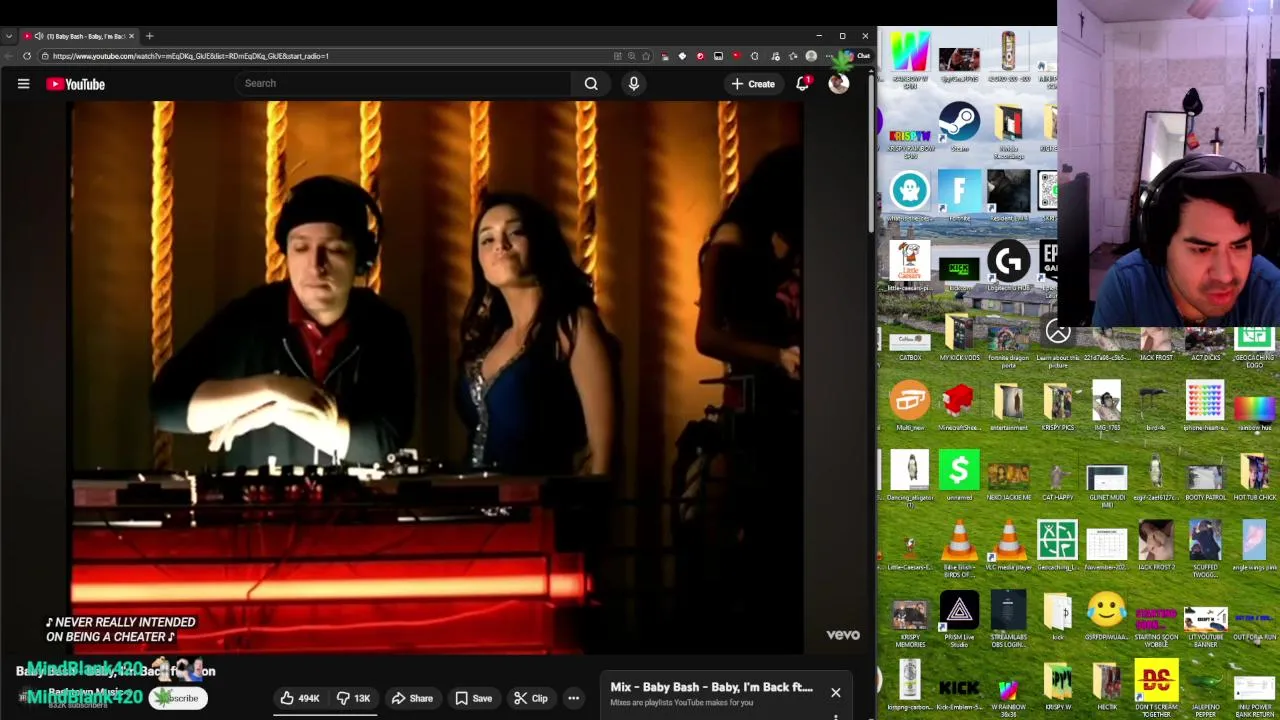Select the STREAMLABS OBS LOGIN file
Image resolution: width=1280 pixels, height=720 pixels.
(x=1008, y=617)
